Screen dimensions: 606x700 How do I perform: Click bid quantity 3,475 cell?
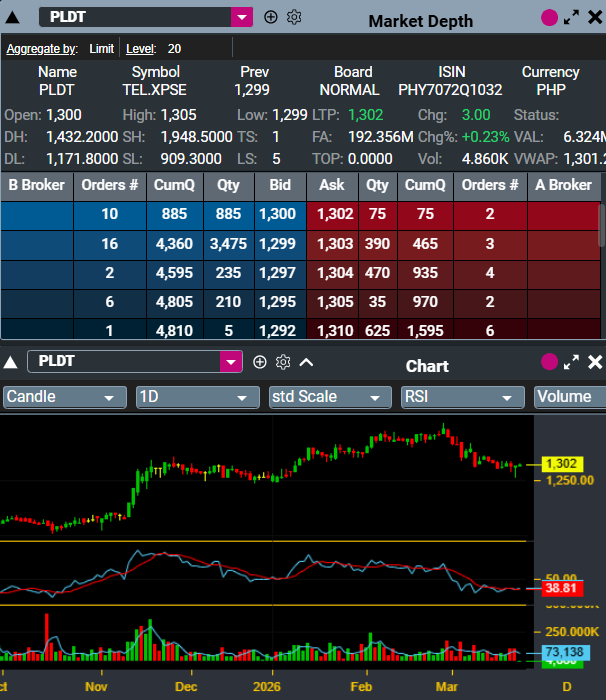229,244
